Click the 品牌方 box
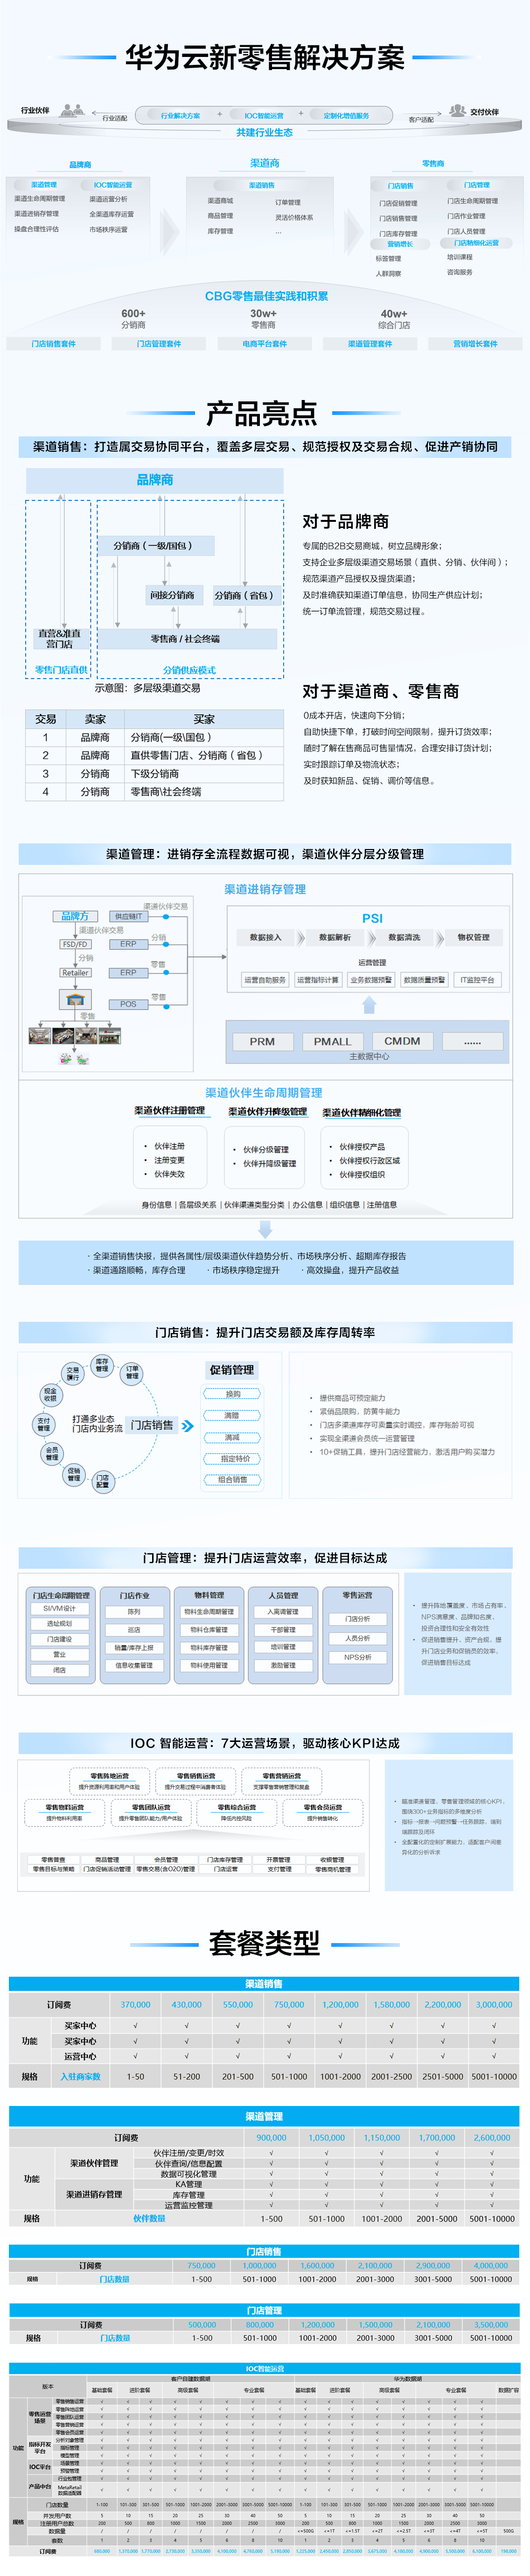 pos(75,916)
